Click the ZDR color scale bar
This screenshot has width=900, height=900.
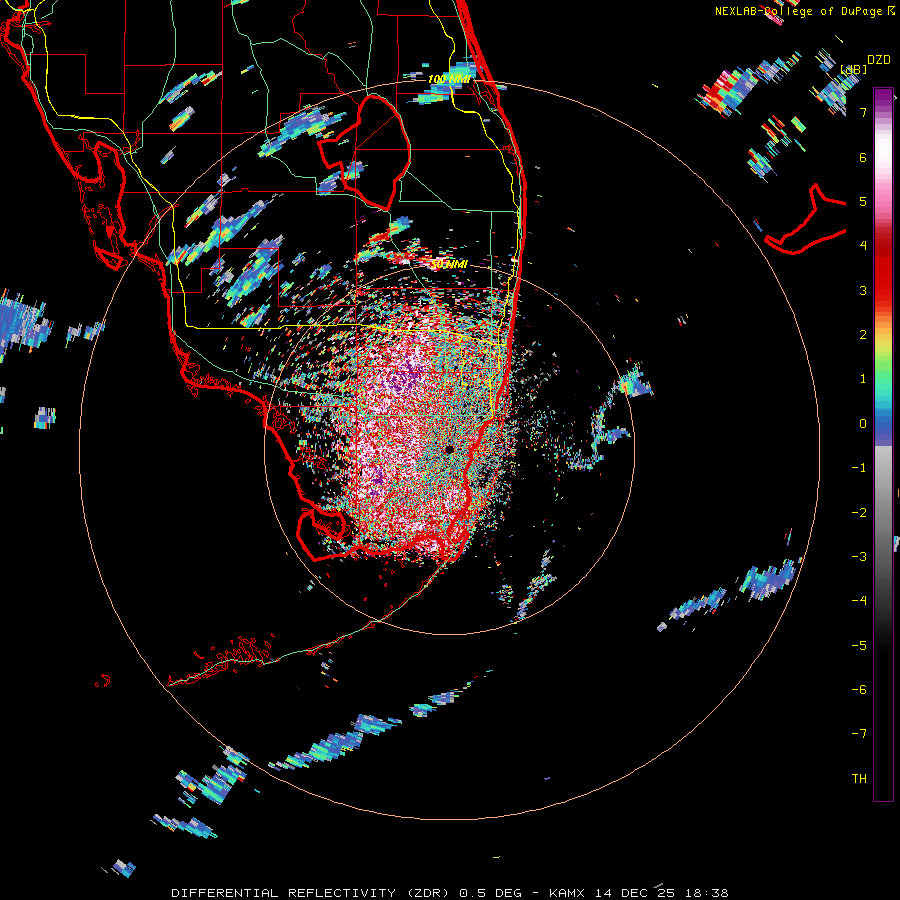[x=883, y=445]
